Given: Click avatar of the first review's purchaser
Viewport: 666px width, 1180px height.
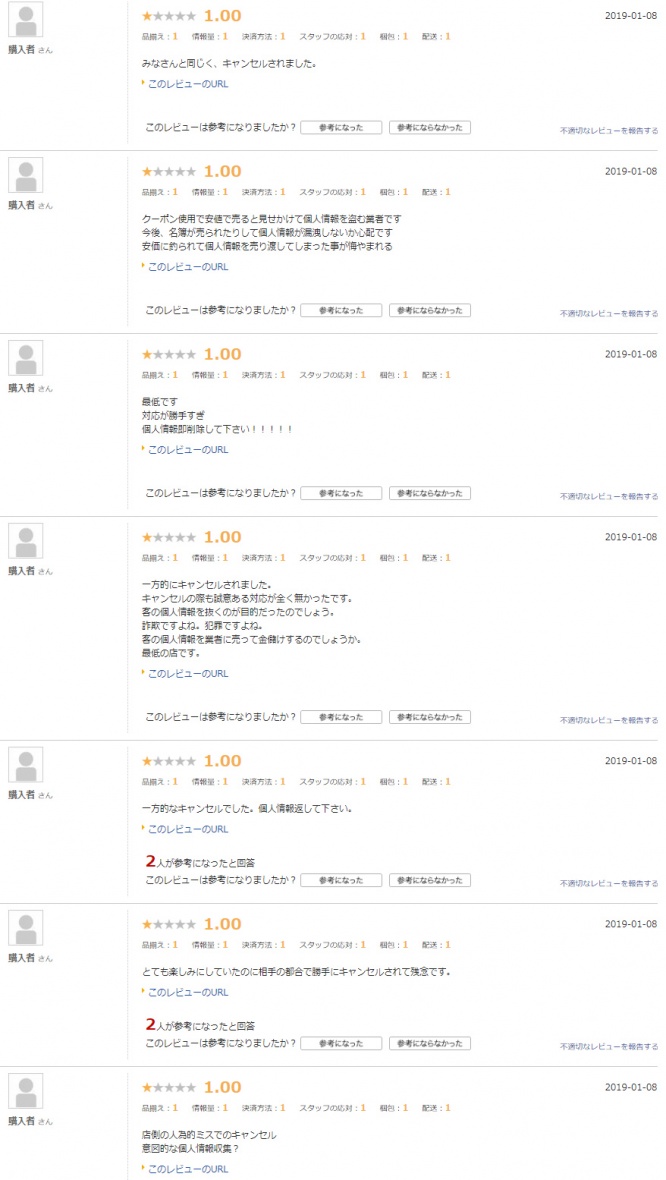Looking at the screenshot, I should point(25,20).
